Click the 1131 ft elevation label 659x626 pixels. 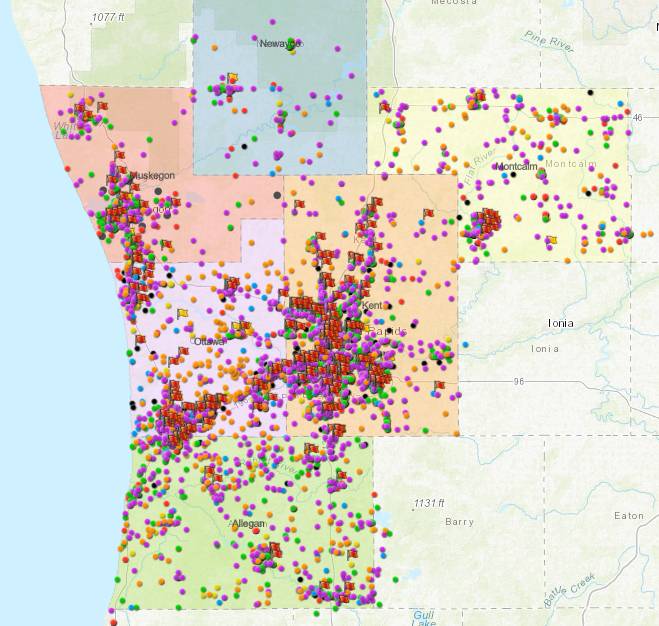tap(435, 502)
